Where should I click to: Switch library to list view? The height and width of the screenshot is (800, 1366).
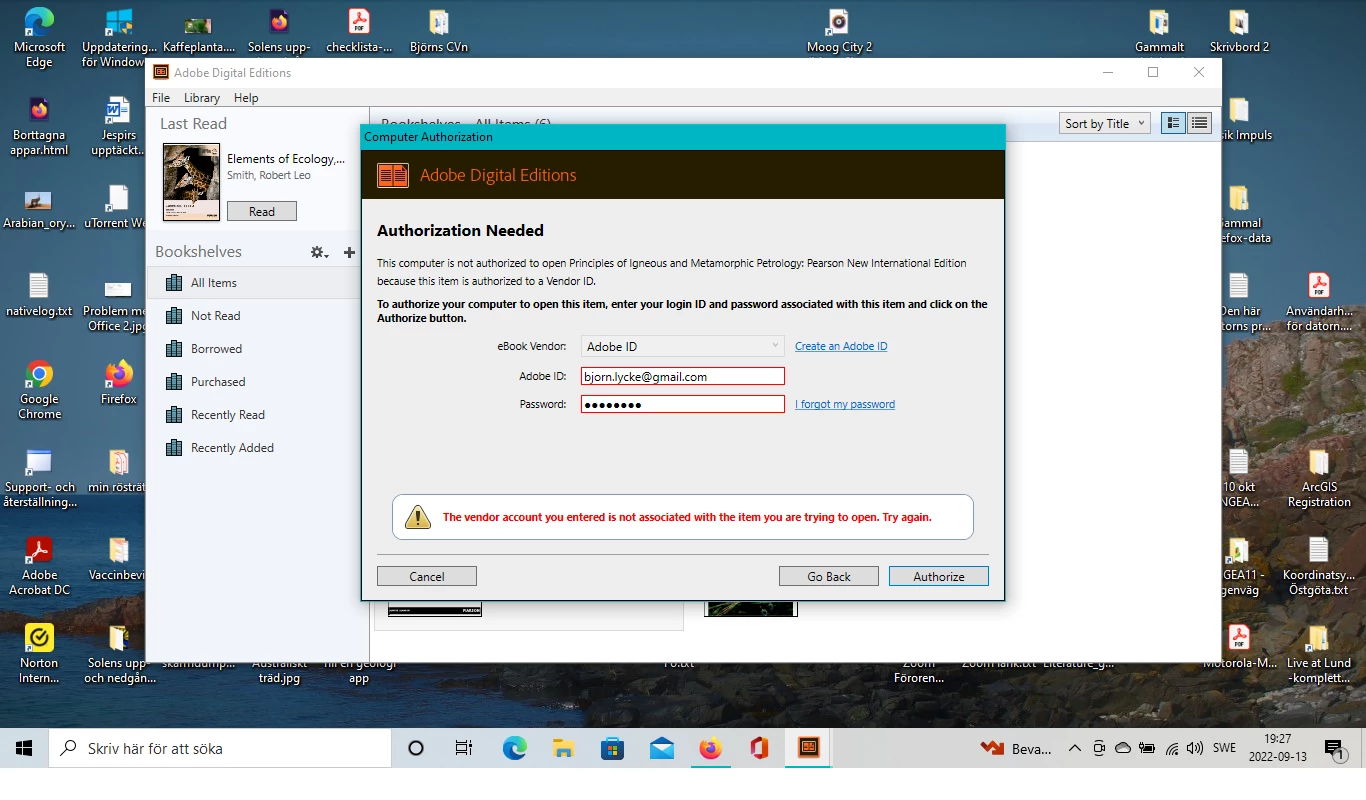point(1199,123)
